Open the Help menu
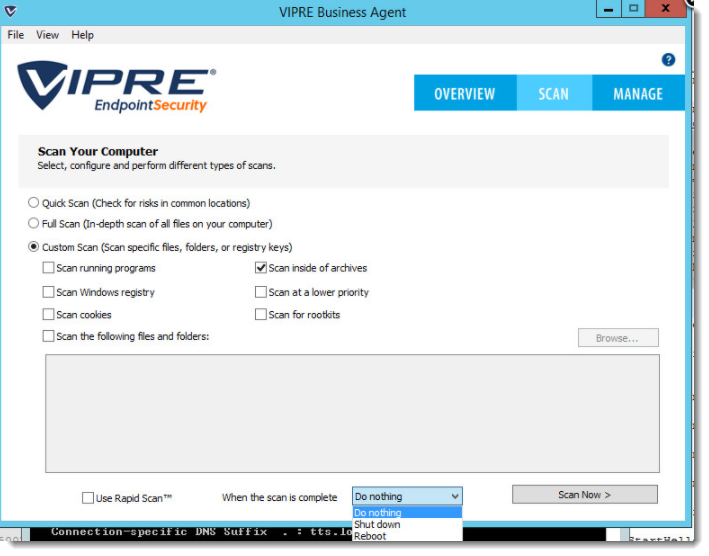Screen dimensions: 709x556 coord(82,35)
